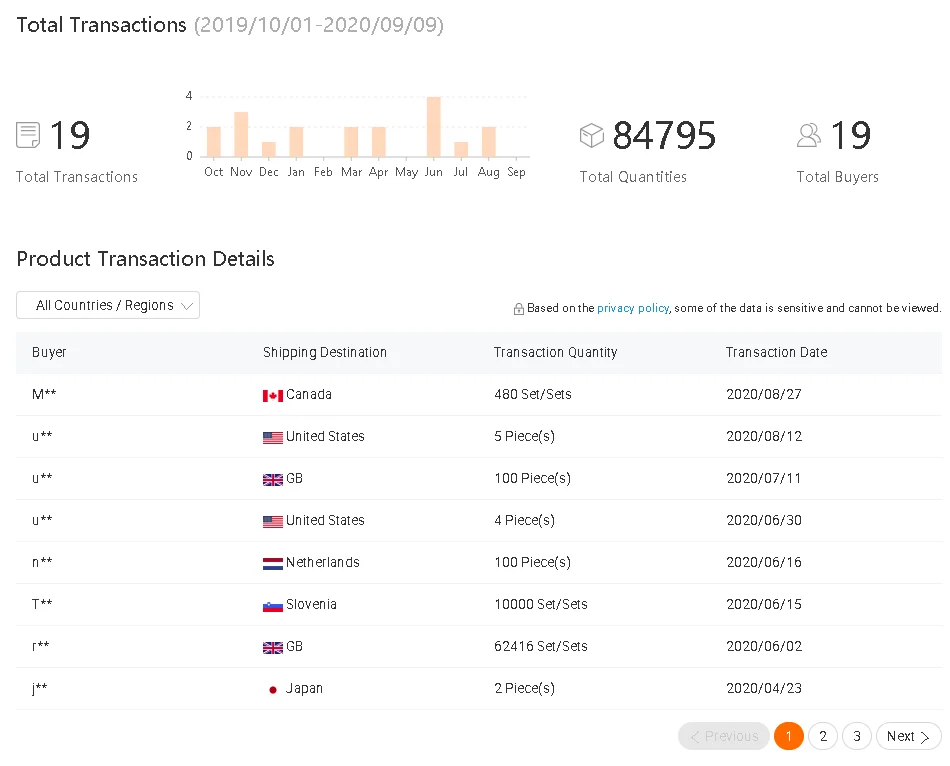Select page 3 of transactions

[857, 736]
